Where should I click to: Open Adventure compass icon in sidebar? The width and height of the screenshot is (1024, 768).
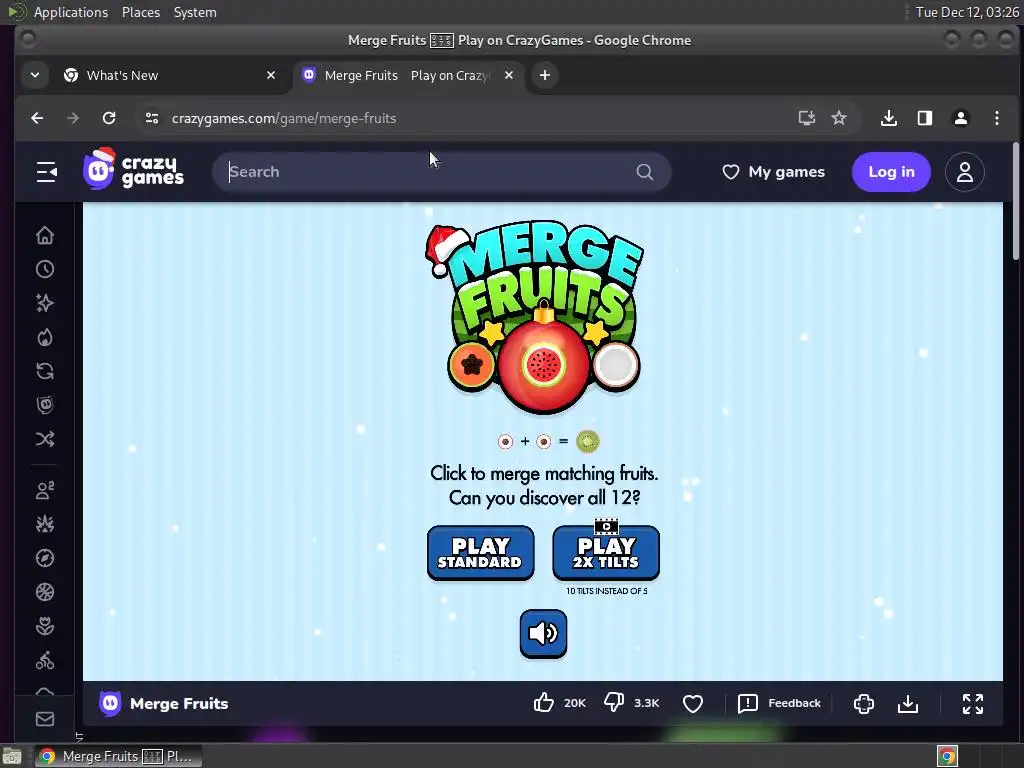pyautogui.click(x=45, y=558)
